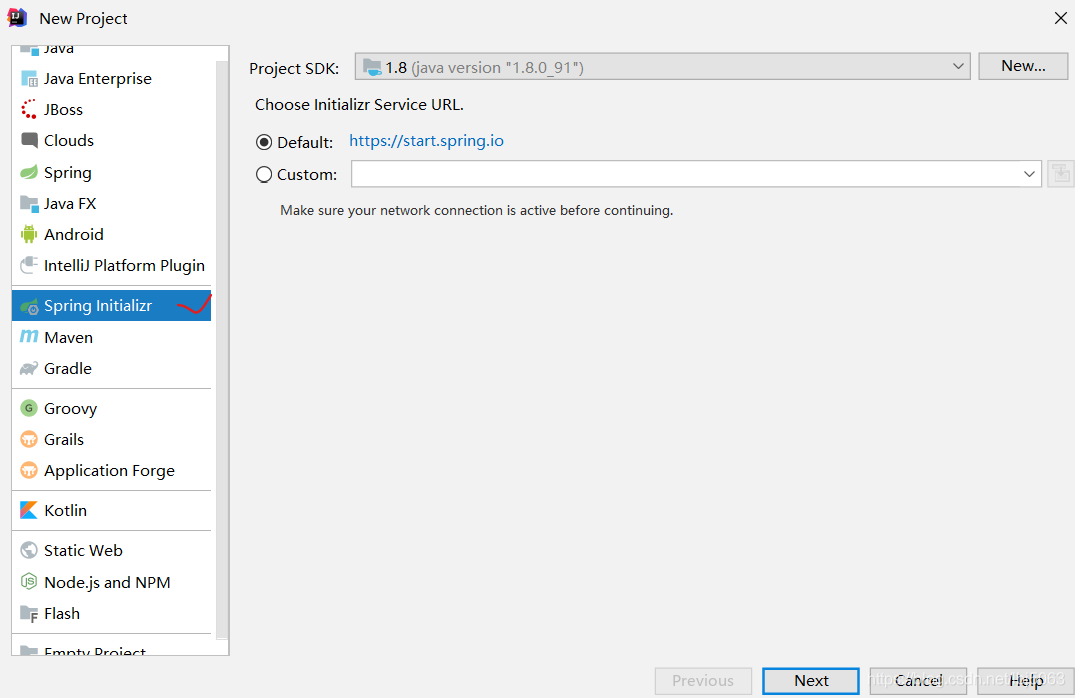Click the download icon beside the Custom URL field
Screen dimensions: 1075x698
(1061, 173)
